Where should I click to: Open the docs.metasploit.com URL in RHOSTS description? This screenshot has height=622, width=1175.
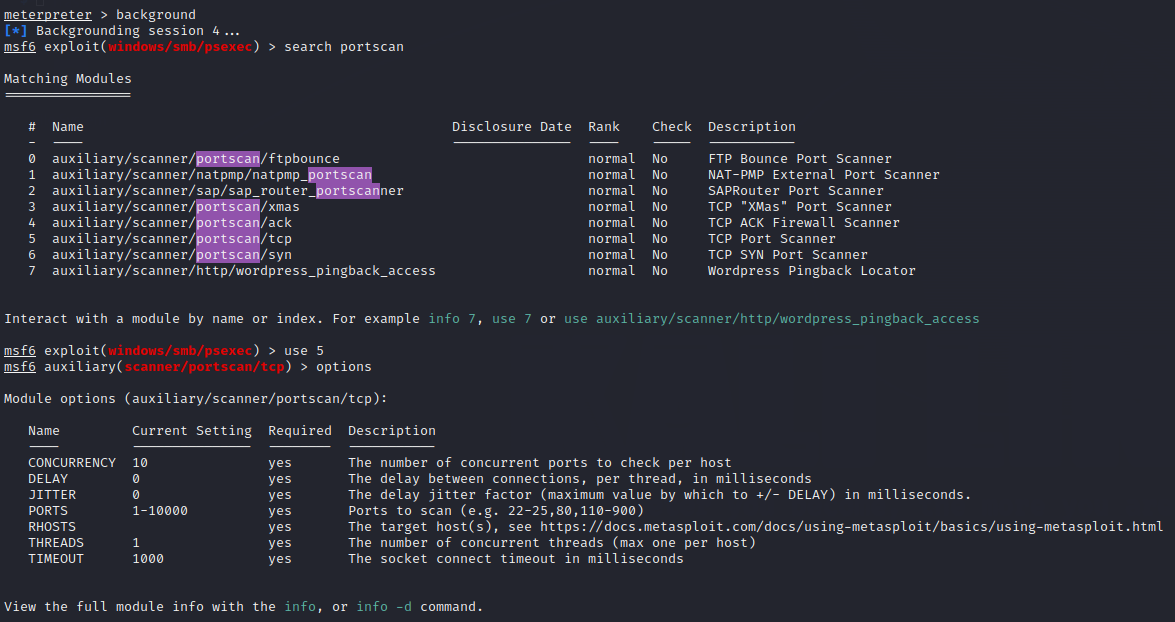(x=851, y=527)
